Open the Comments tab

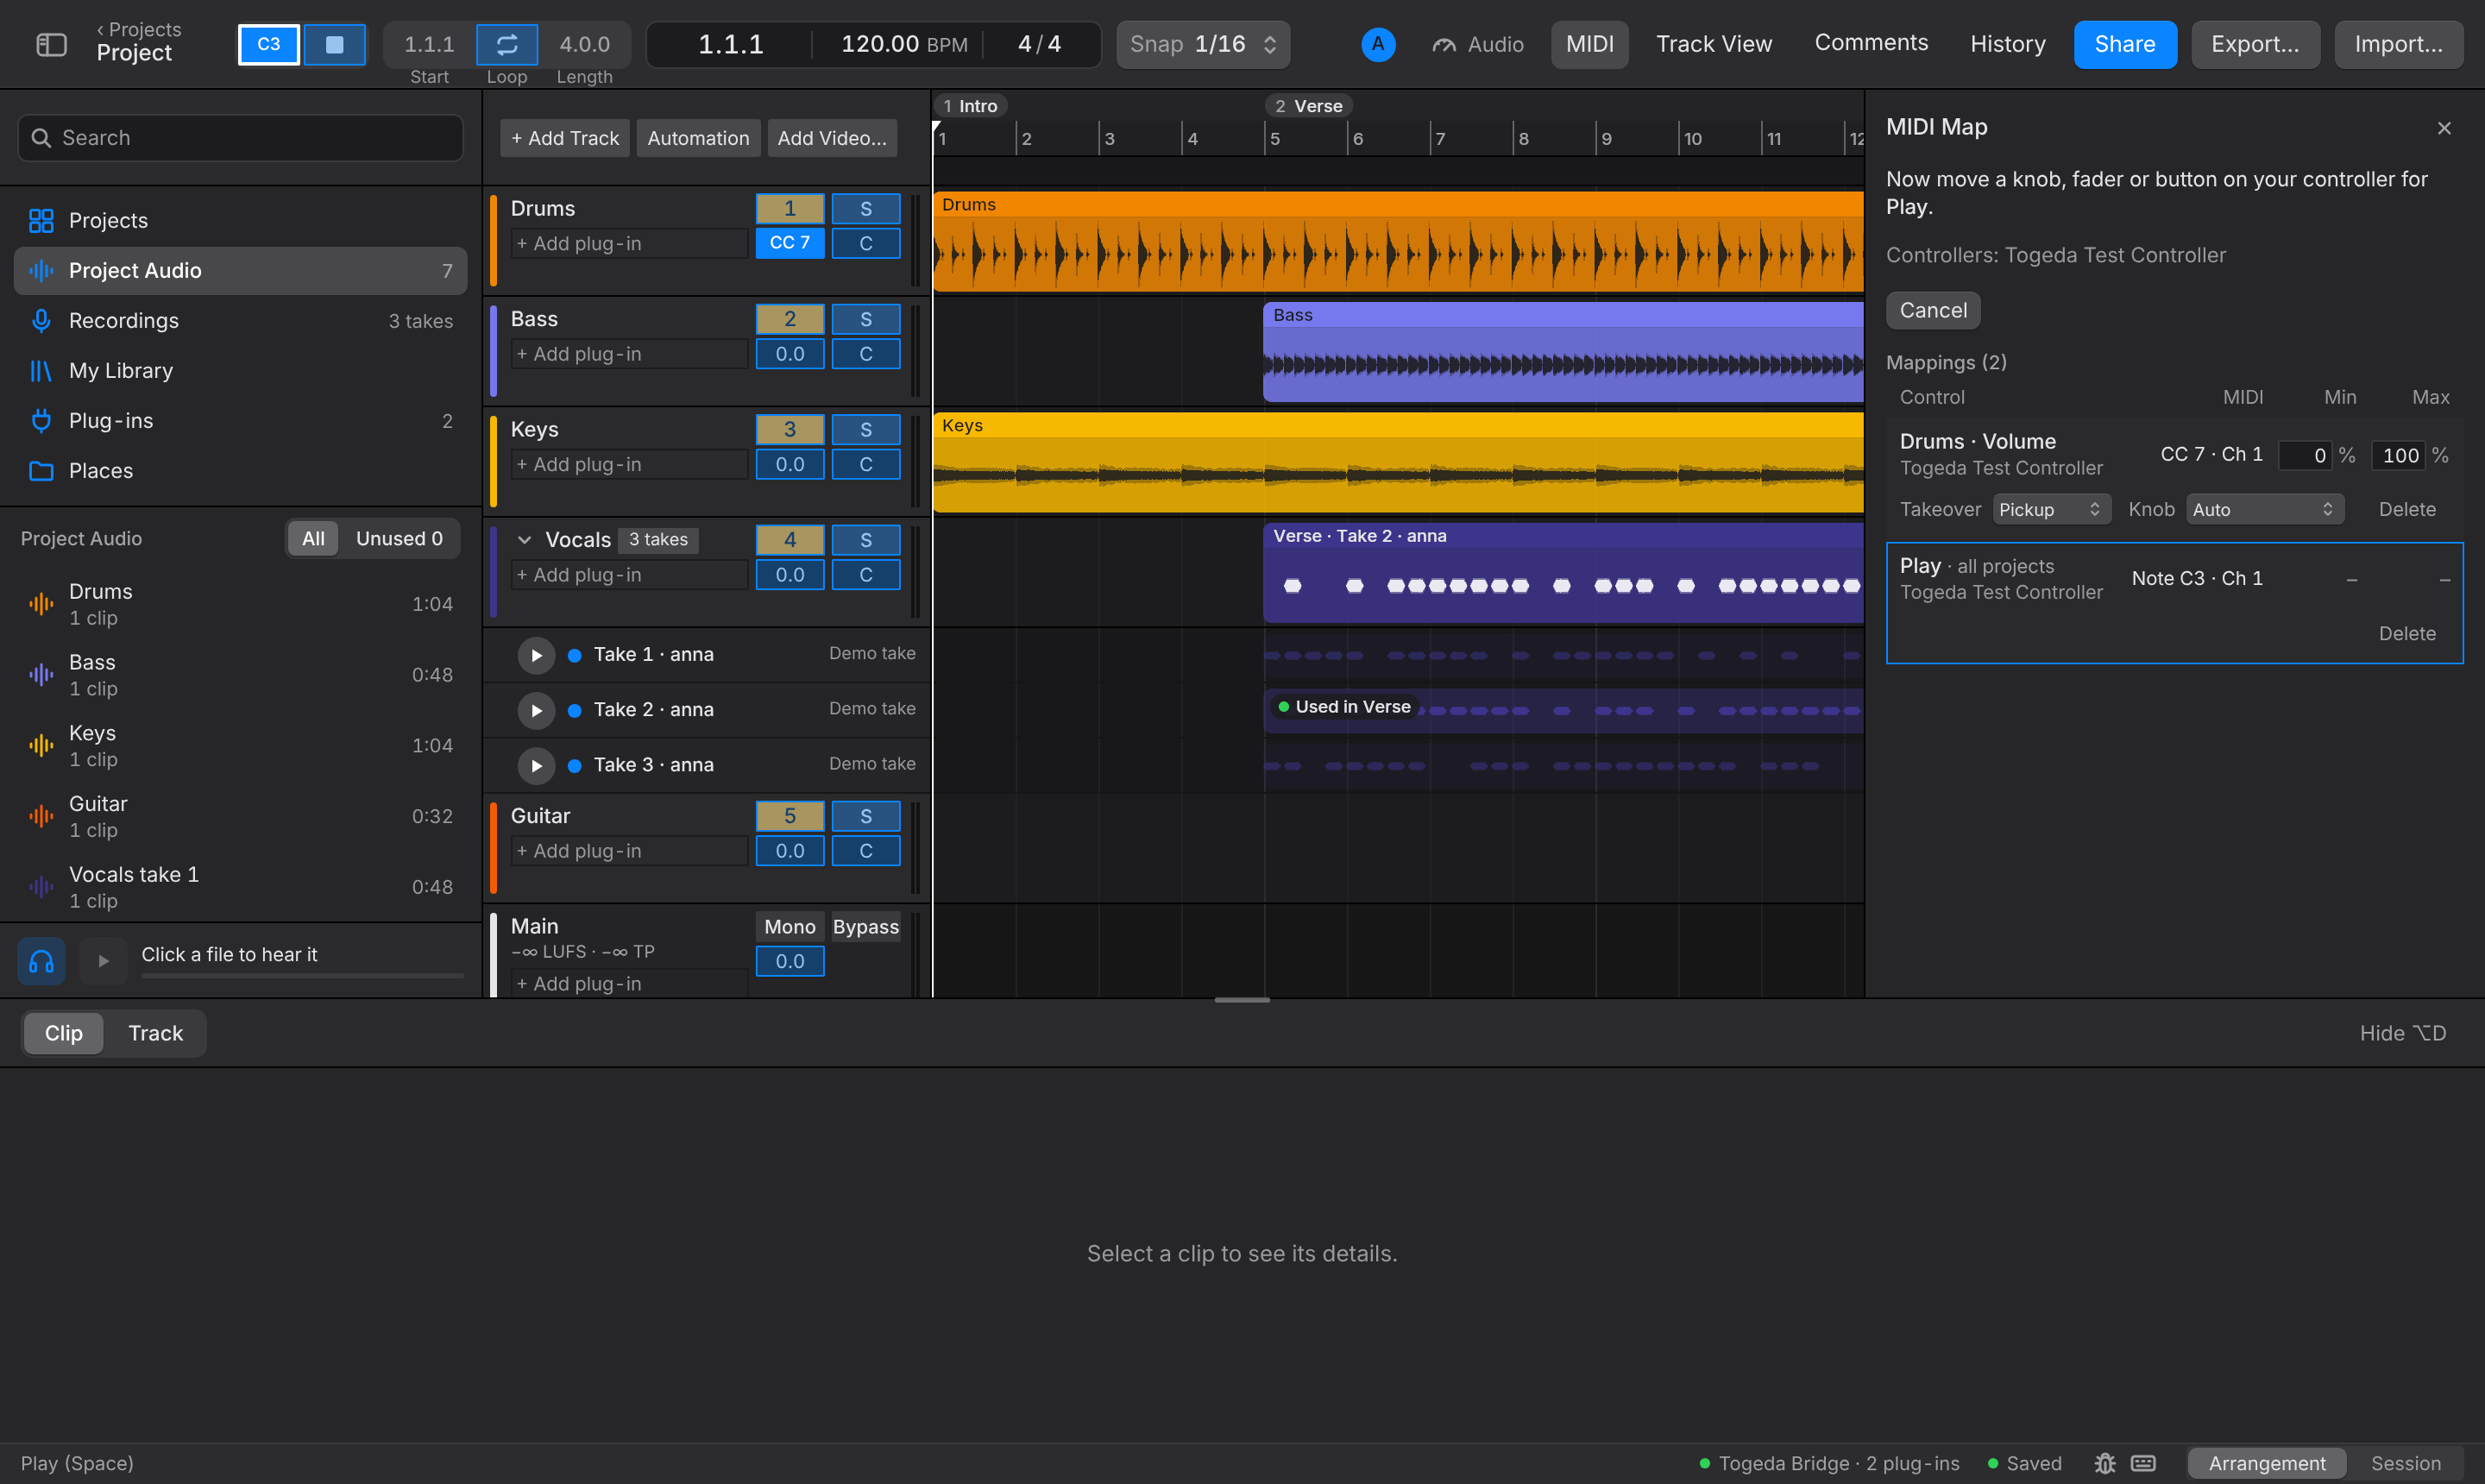click(1871, 43)
